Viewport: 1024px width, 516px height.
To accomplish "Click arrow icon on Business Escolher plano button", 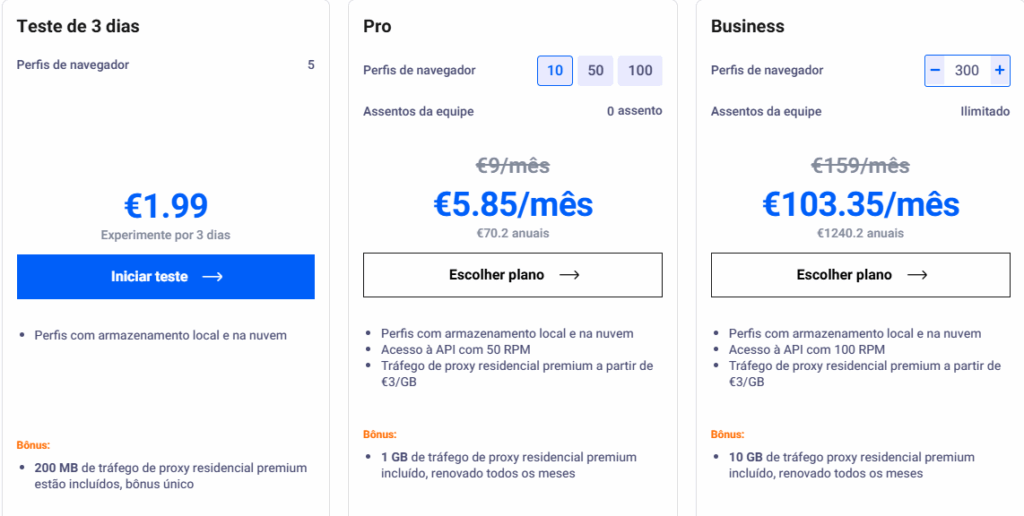I will pyautogui.click(x=918, y=275).
